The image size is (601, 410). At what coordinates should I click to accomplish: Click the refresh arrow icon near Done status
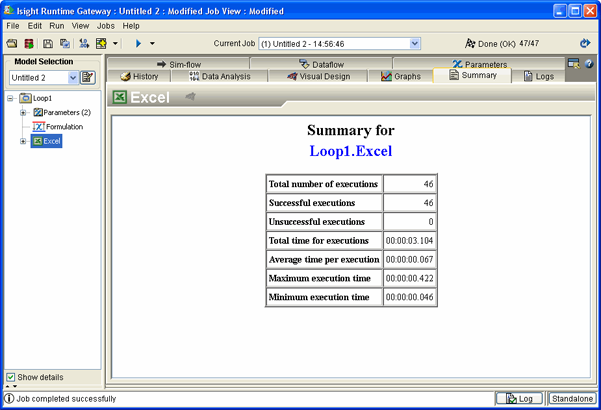click(x=585, y=44)
